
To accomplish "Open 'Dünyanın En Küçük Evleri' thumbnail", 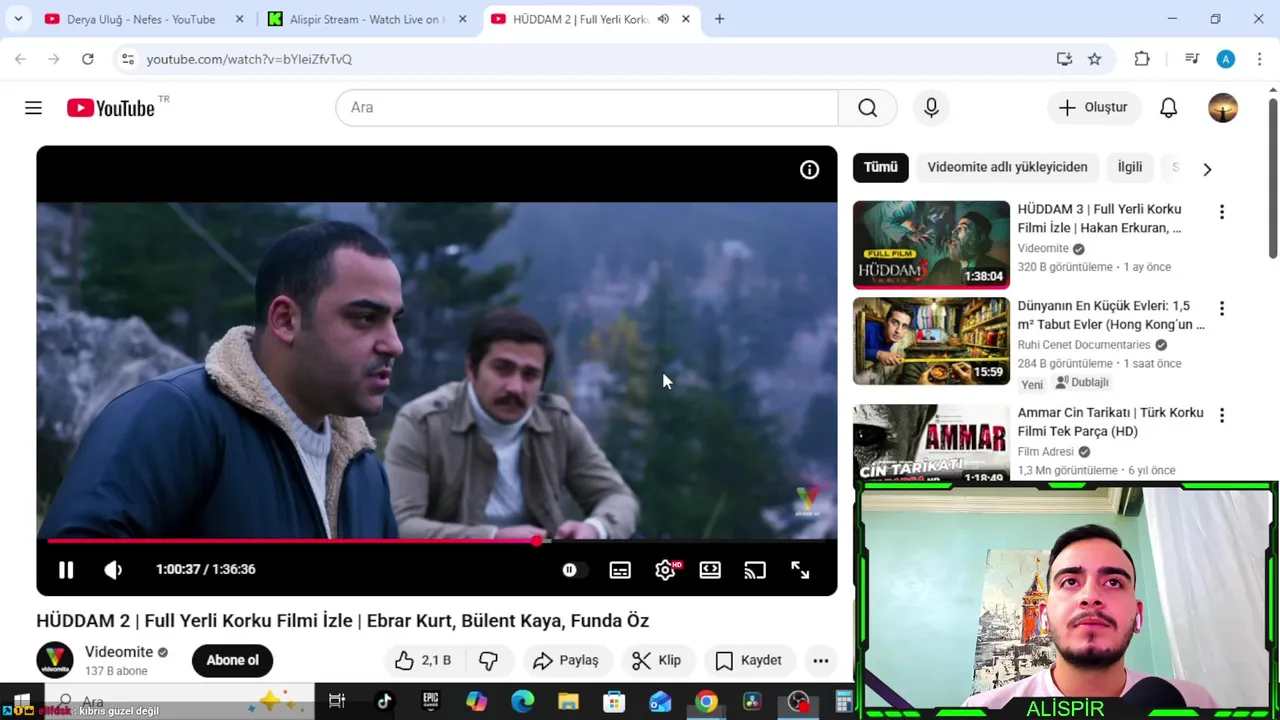I will point(931,341).
